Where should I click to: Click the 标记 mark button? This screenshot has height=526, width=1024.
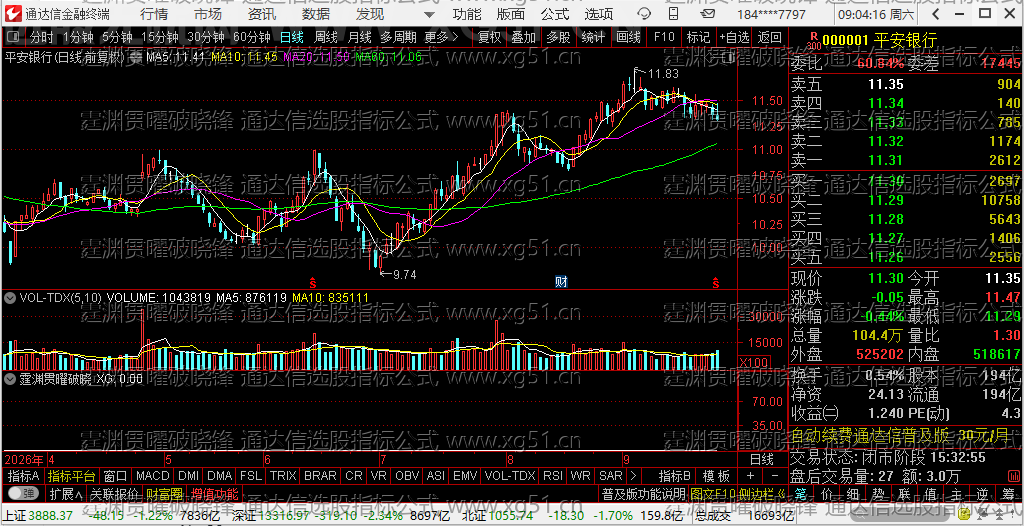pyautogui.click(x=699, y=37)
